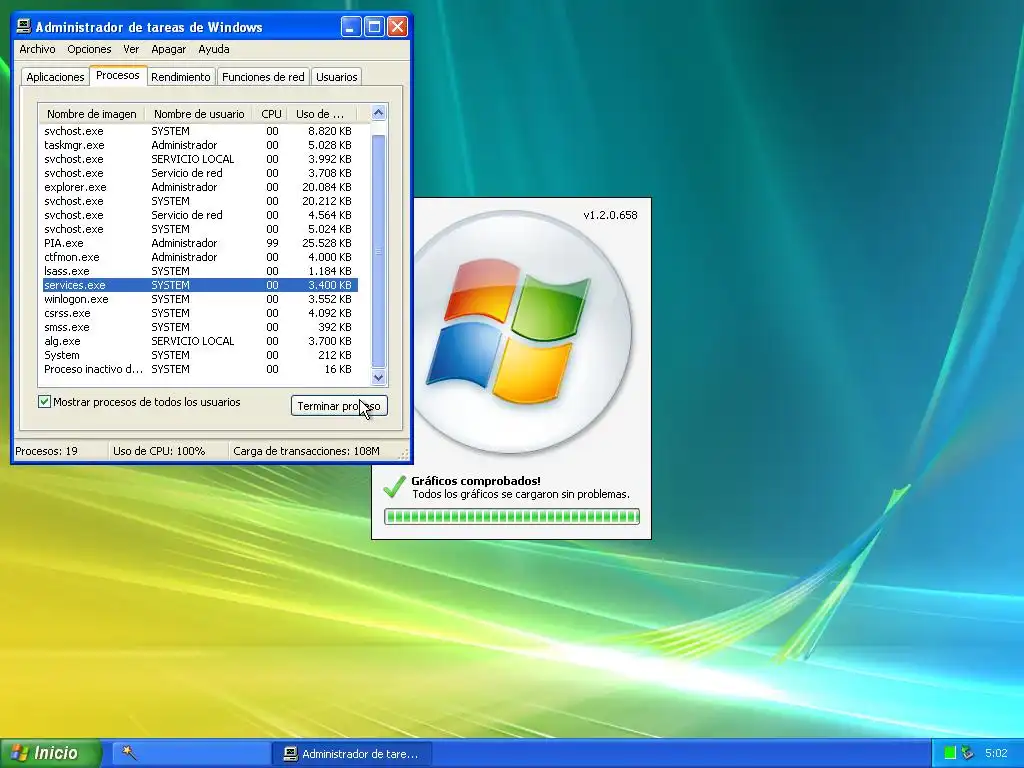Select the PIA.exe process row
This screenshot has height=768, width=1024.
tap(199, 243)
